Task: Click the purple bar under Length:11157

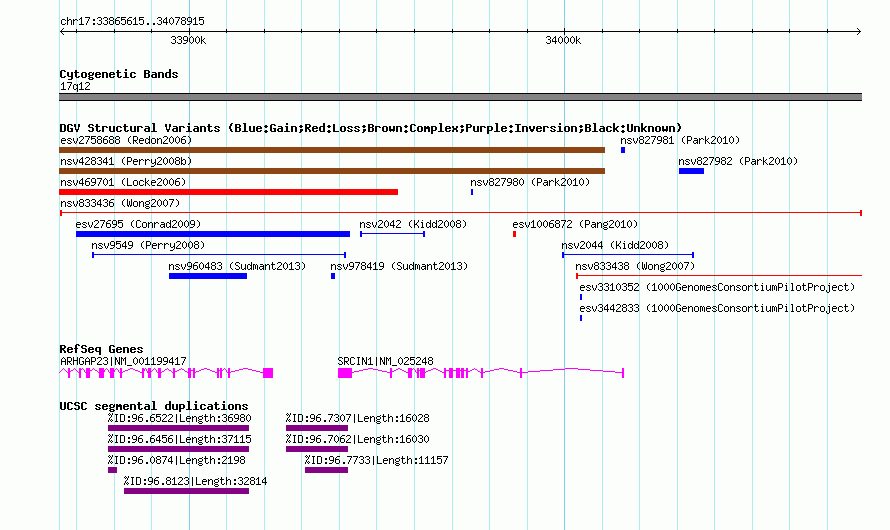Action: pos(326,470)
